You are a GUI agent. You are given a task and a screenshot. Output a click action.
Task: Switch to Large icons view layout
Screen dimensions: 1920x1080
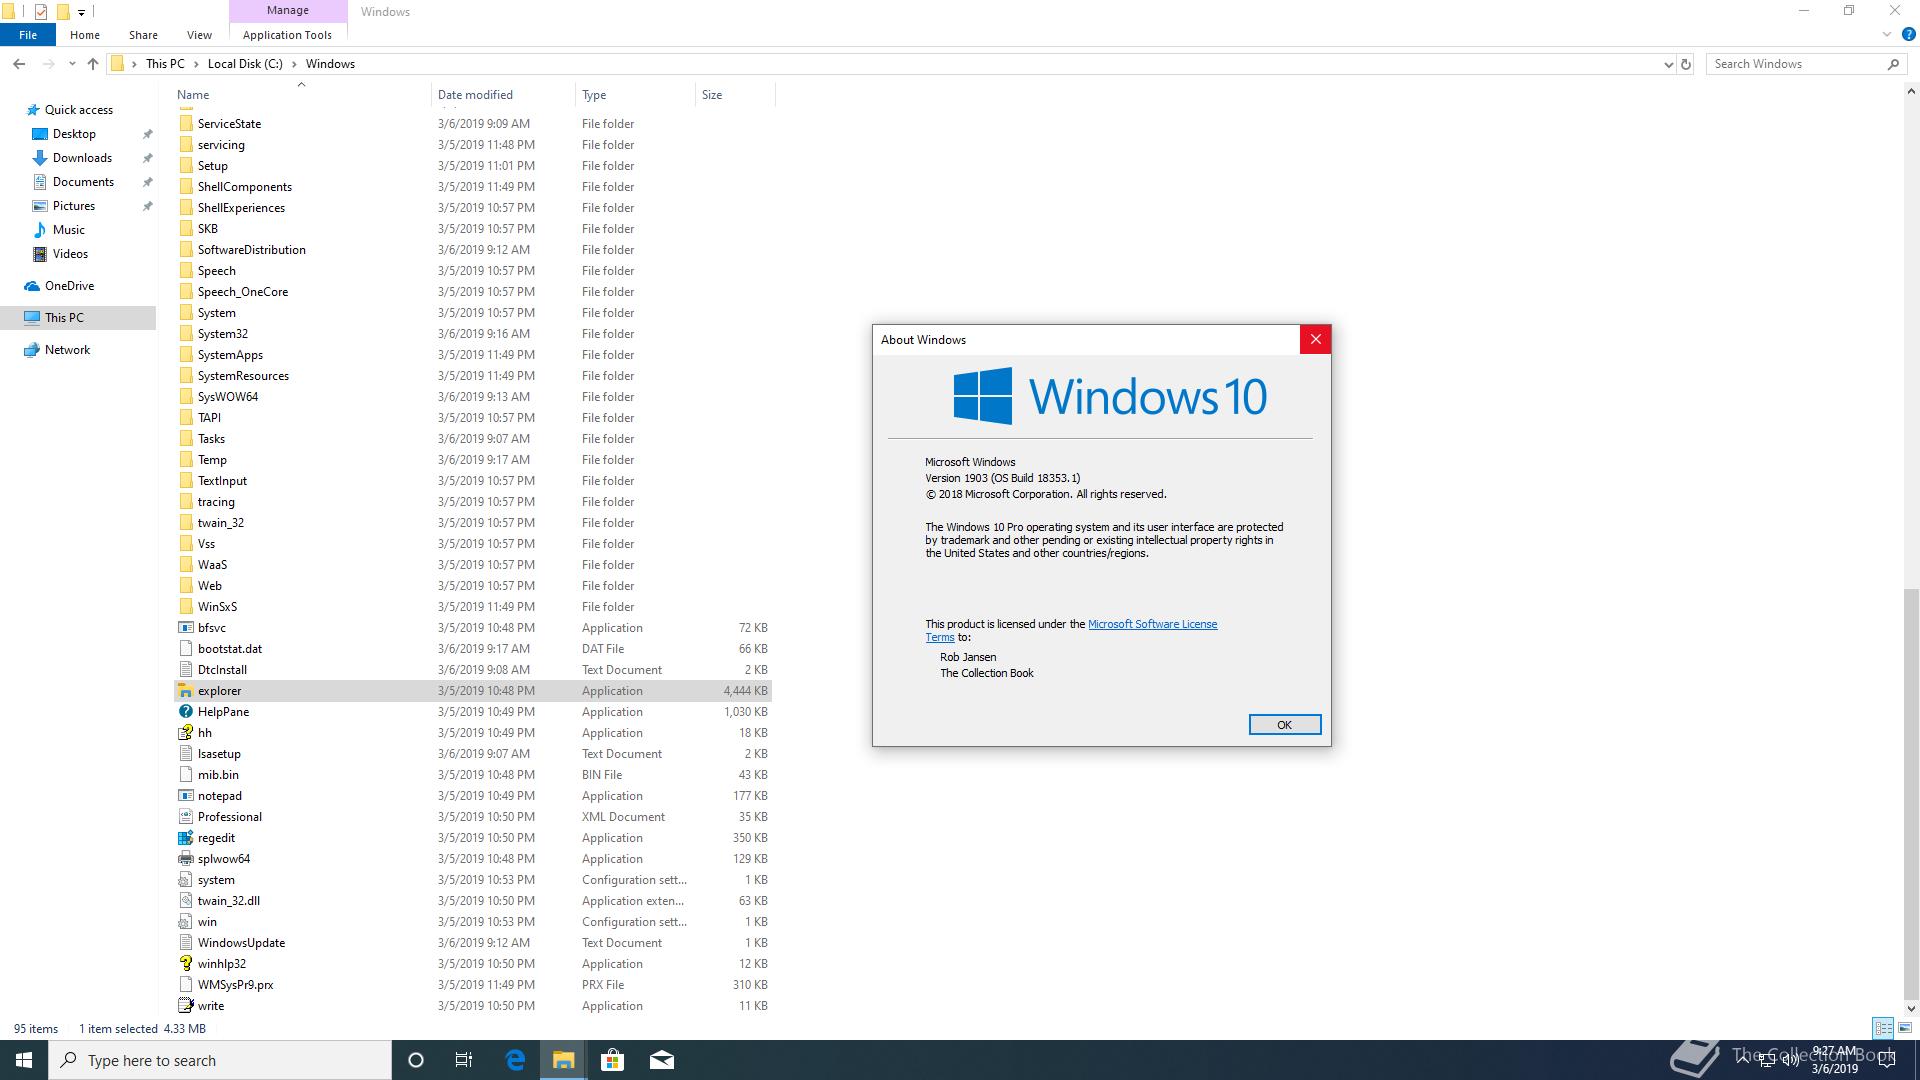[1905, 1028]
